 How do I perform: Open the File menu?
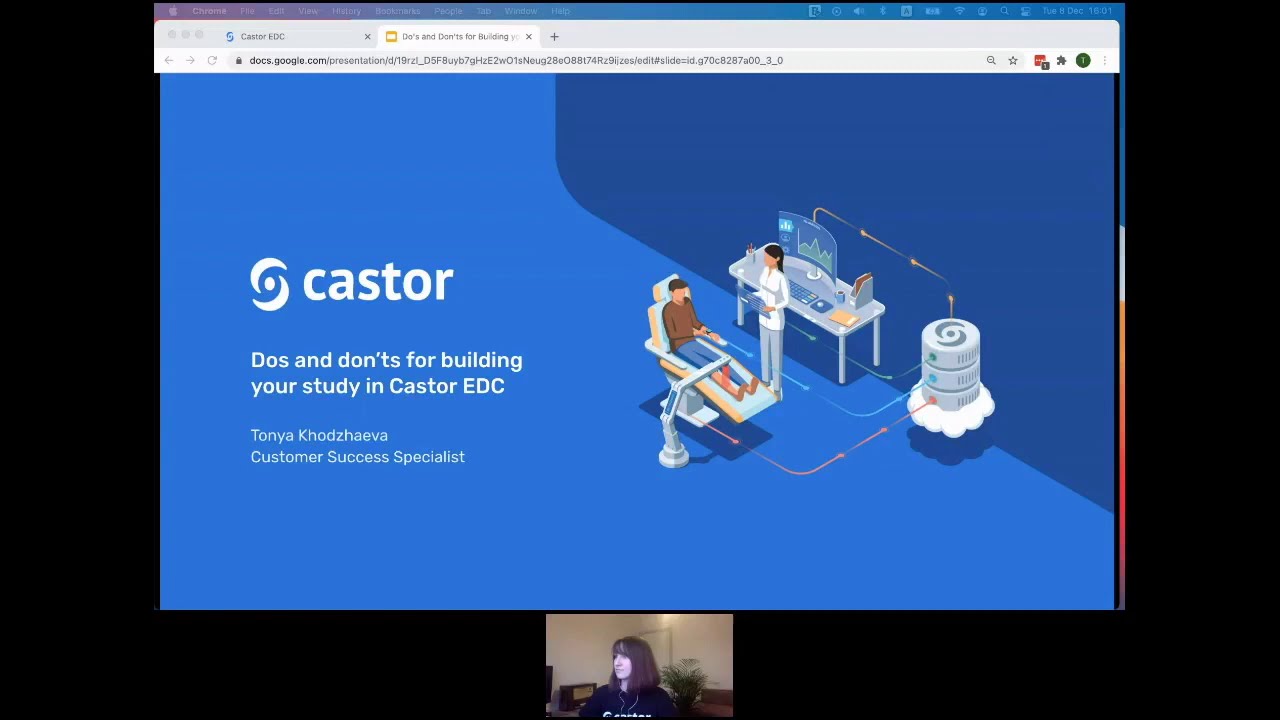point(247,11)
